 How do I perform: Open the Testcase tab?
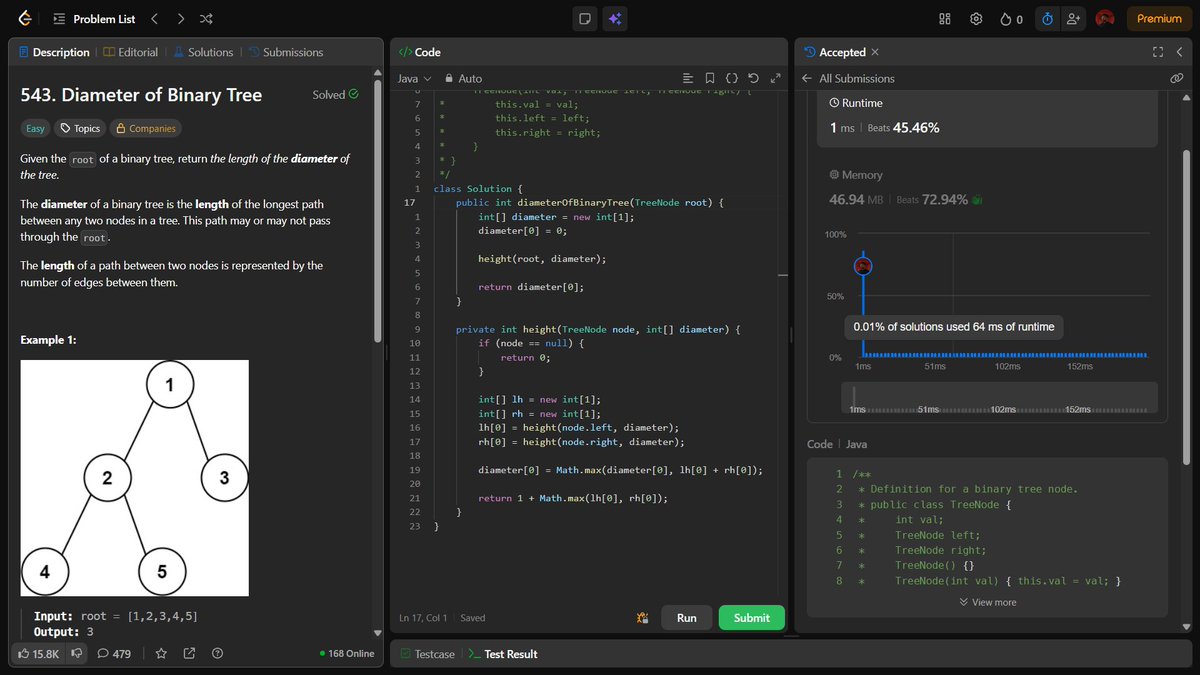pos(427,654)
